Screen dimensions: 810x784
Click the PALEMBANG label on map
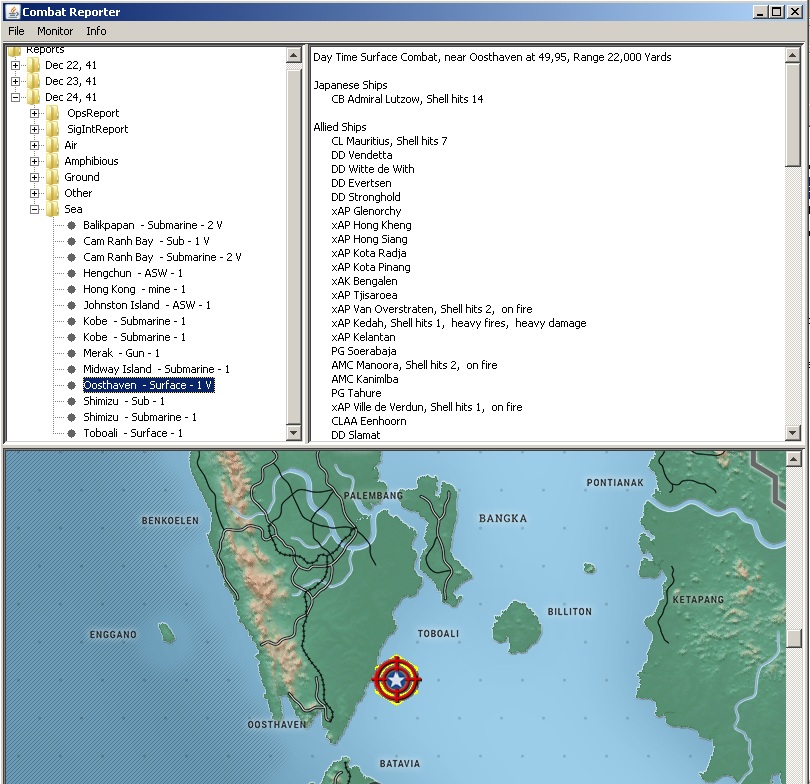373,496
